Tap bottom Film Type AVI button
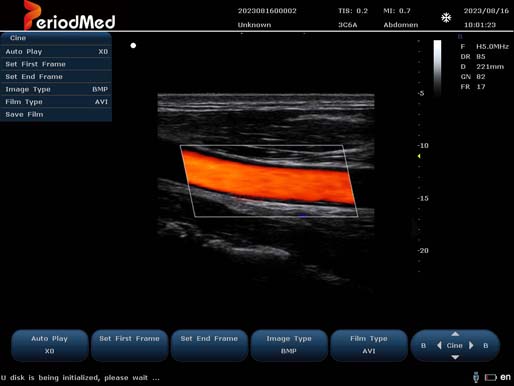Viewport: 514px width, 386px height. 369,345
